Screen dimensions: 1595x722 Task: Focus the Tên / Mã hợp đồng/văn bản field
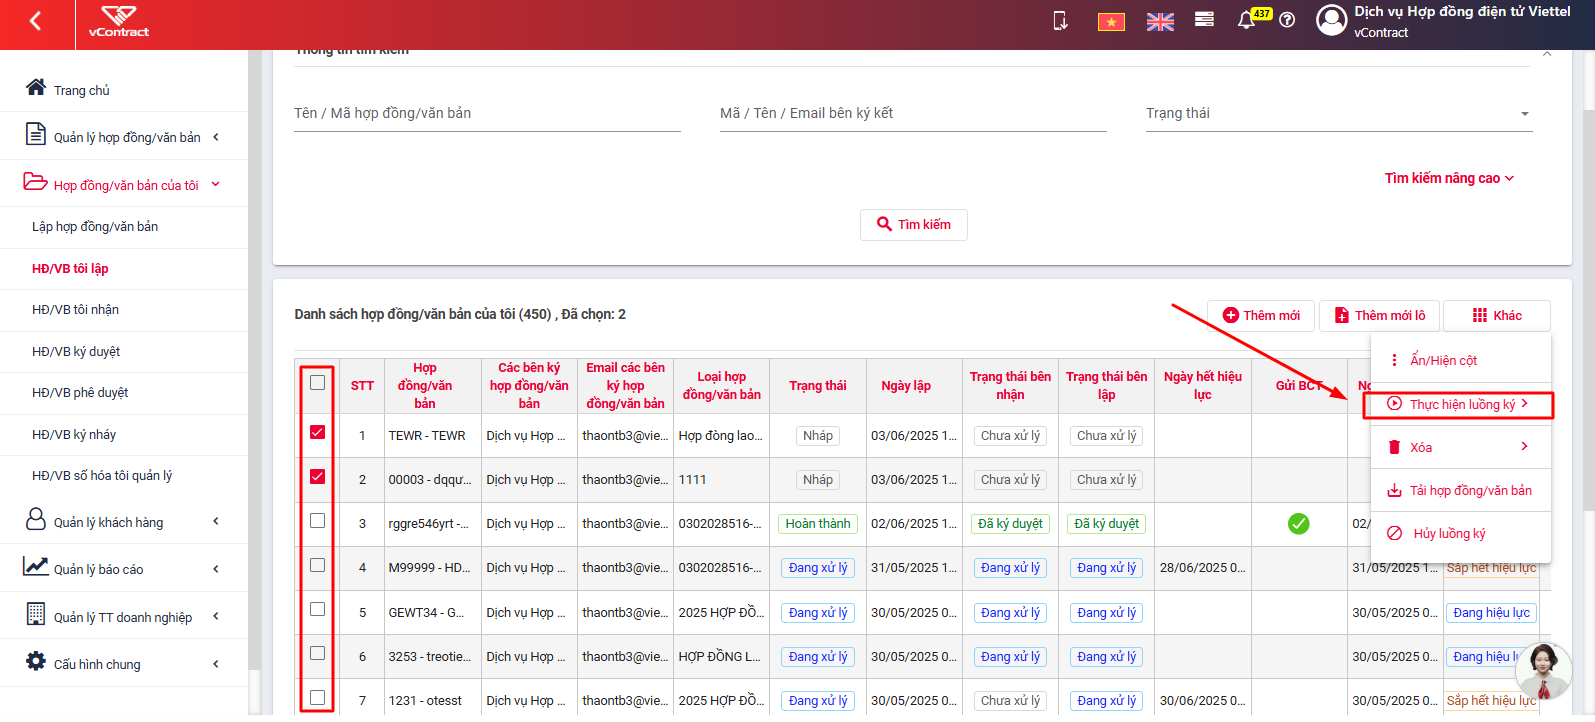pos(487,114)
